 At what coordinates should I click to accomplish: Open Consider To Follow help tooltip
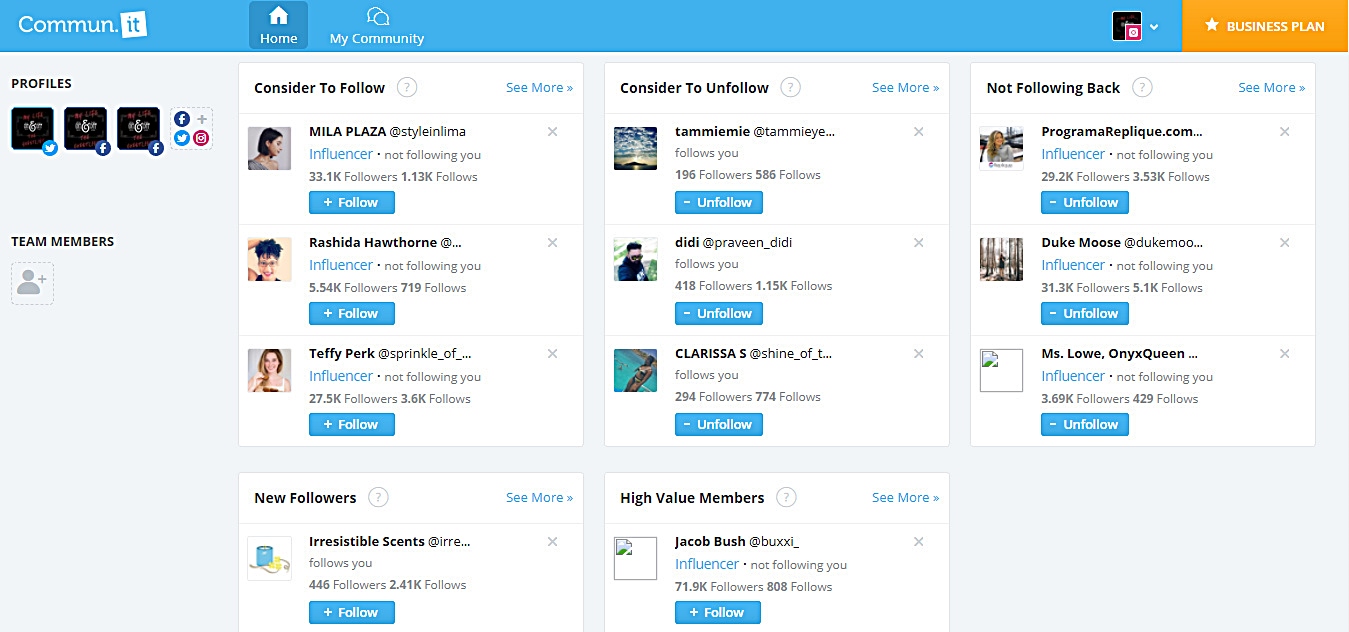click(x=407, y=87)
